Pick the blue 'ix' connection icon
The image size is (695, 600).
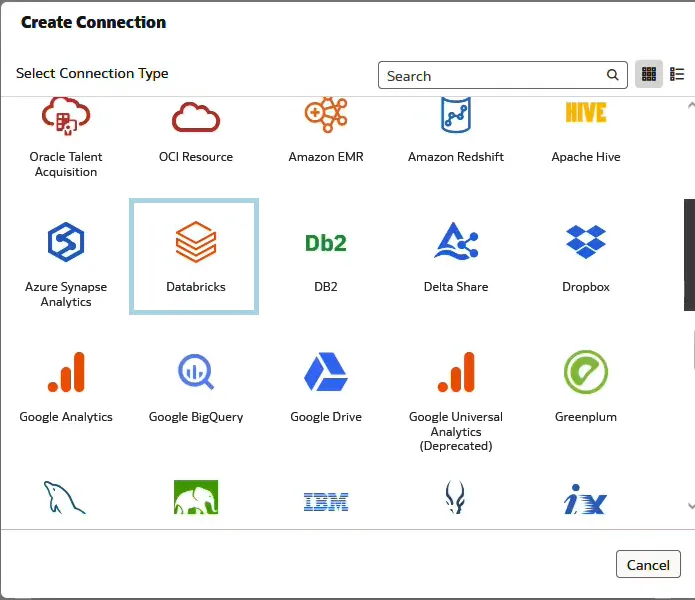point(585,499)
